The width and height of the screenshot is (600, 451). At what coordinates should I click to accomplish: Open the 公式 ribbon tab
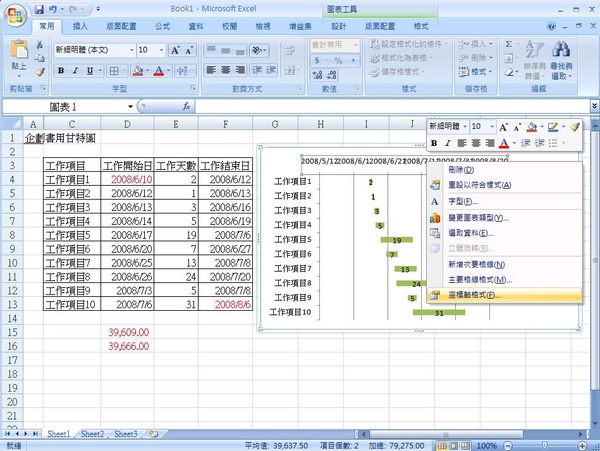point(162,26)
